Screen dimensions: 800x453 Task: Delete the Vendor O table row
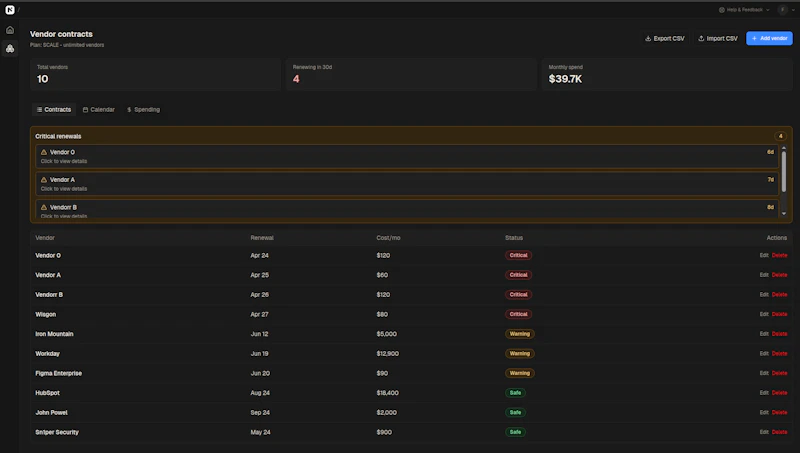[779, 255]
